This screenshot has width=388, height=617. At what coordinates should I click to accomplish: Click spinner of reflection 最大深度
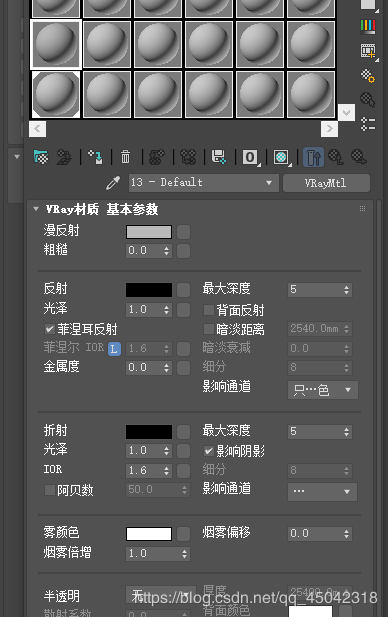pyautogui.click(x=346, y=290)
